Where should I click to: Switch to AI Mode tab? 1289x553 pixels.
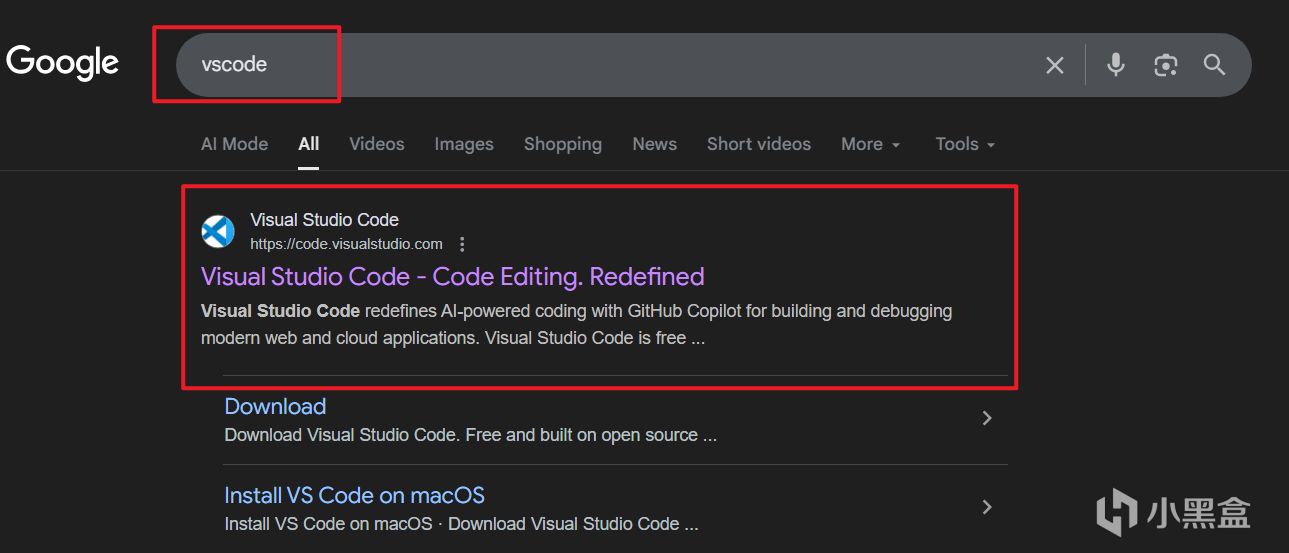click(234, 144)
